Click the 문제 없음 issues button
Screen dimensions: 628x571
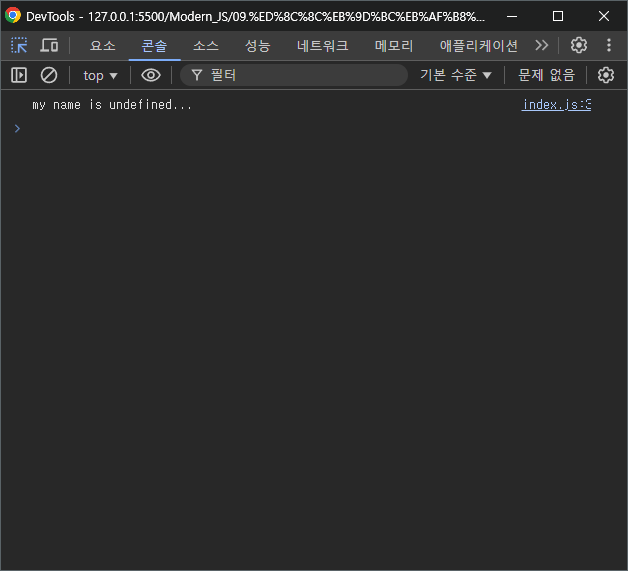(546, 75)
